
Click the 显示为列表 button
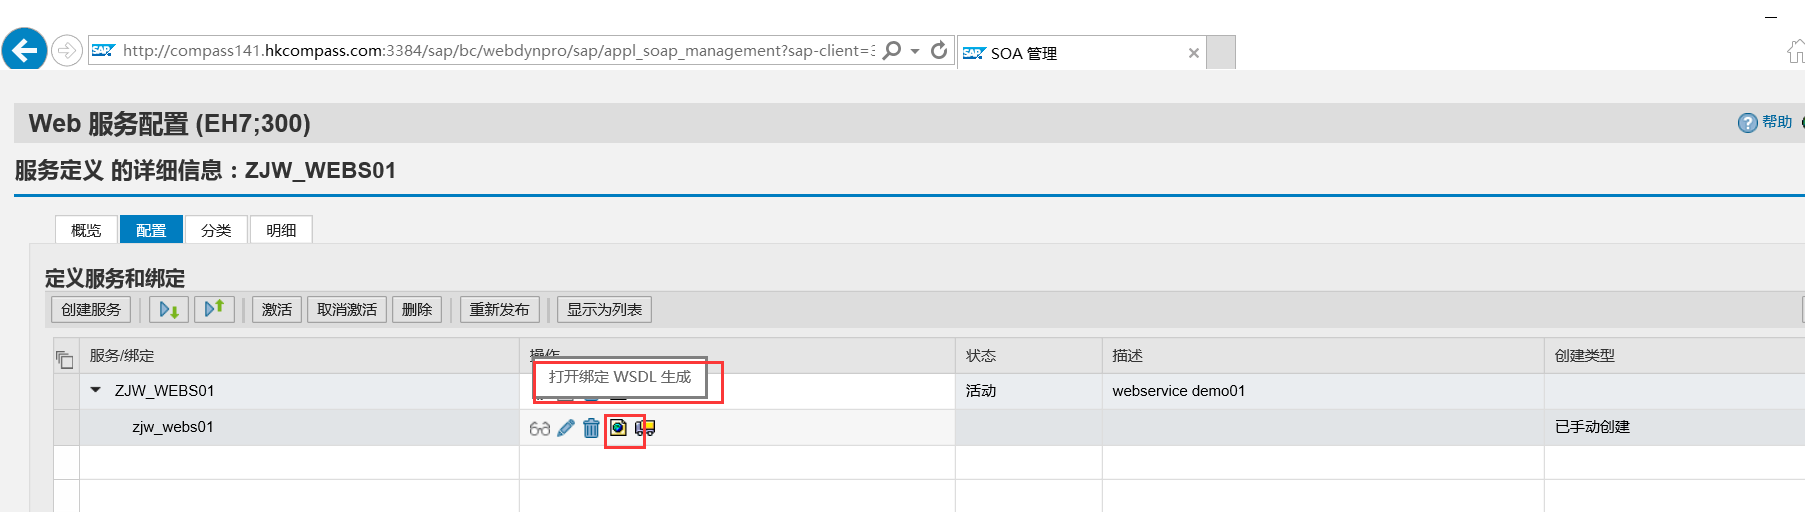(x=605, y=310)
